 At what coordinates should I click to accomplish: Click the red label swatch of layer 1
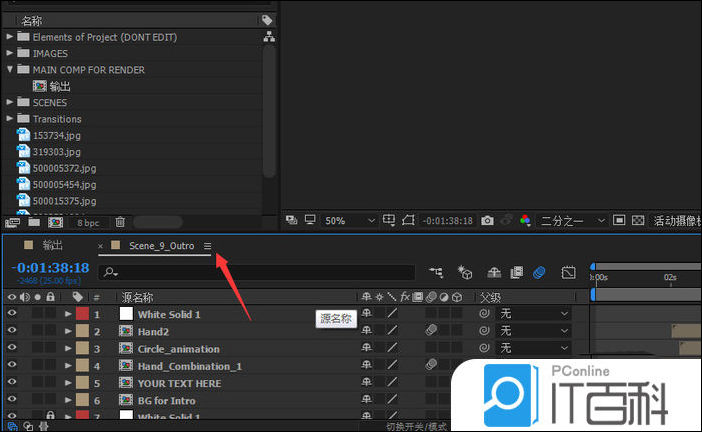(83, 314)
